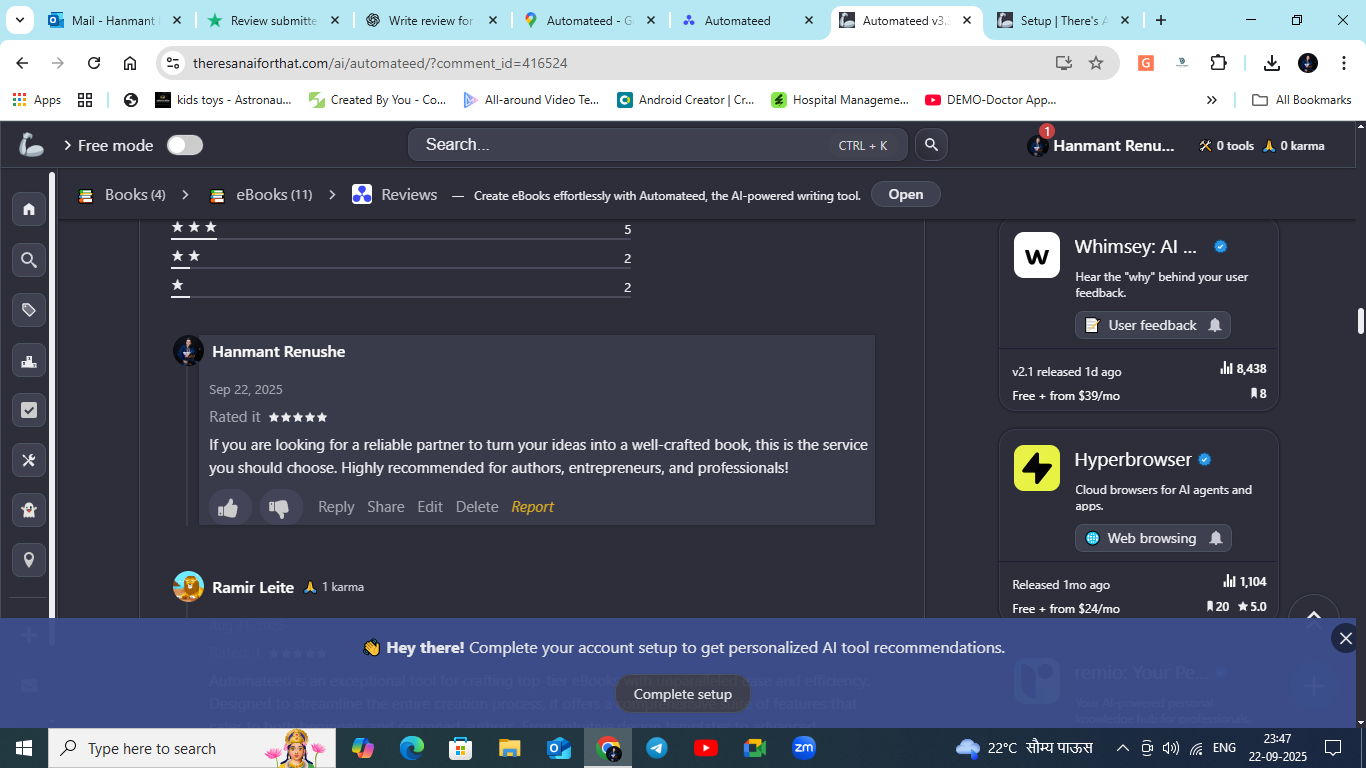Click the Open button for Automateed
Screen dimensions: 1366x768
coord(906,194)
